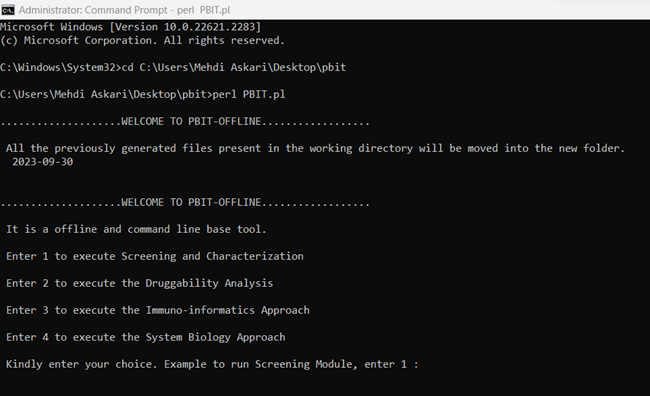Click the input prompt after 'enter 1 :'

427,364
